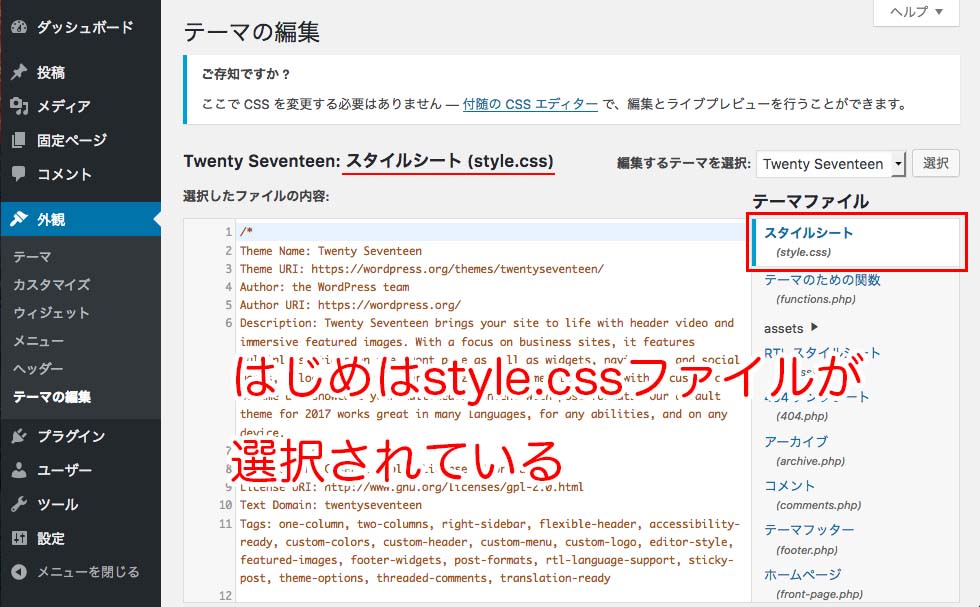
Task: Go to the テーマ submenu item
Action: [x=32, y=256]
